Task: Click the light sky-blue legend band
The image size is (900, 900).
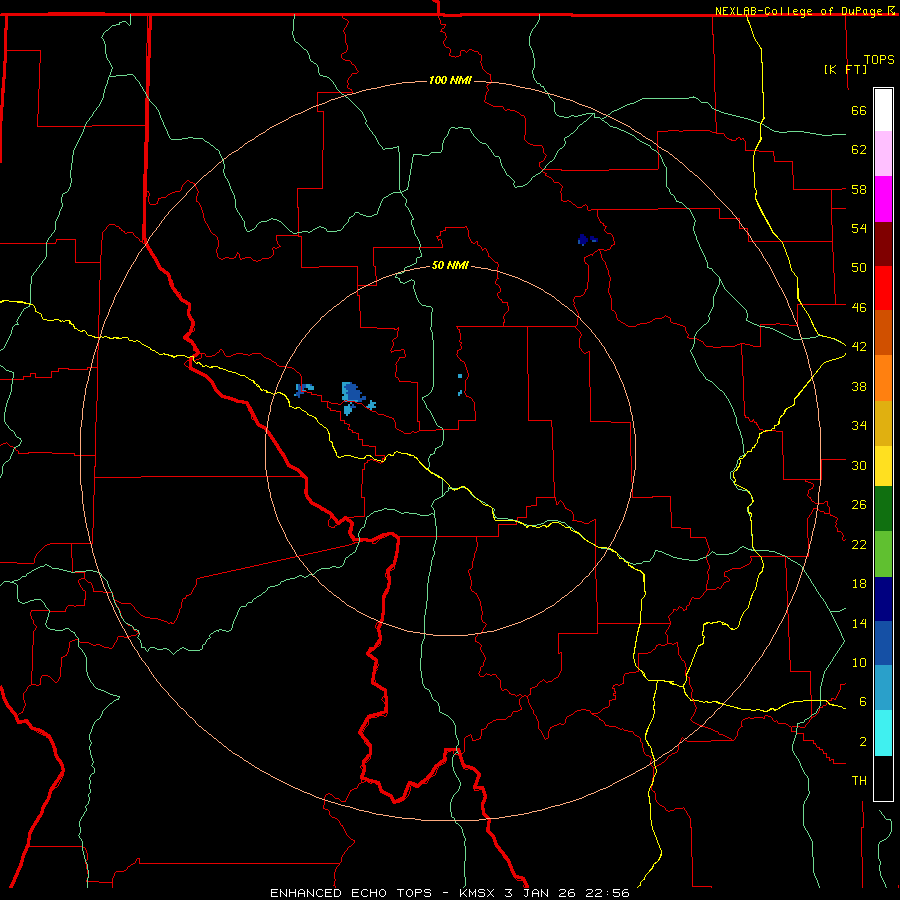Action: point(883,688)
